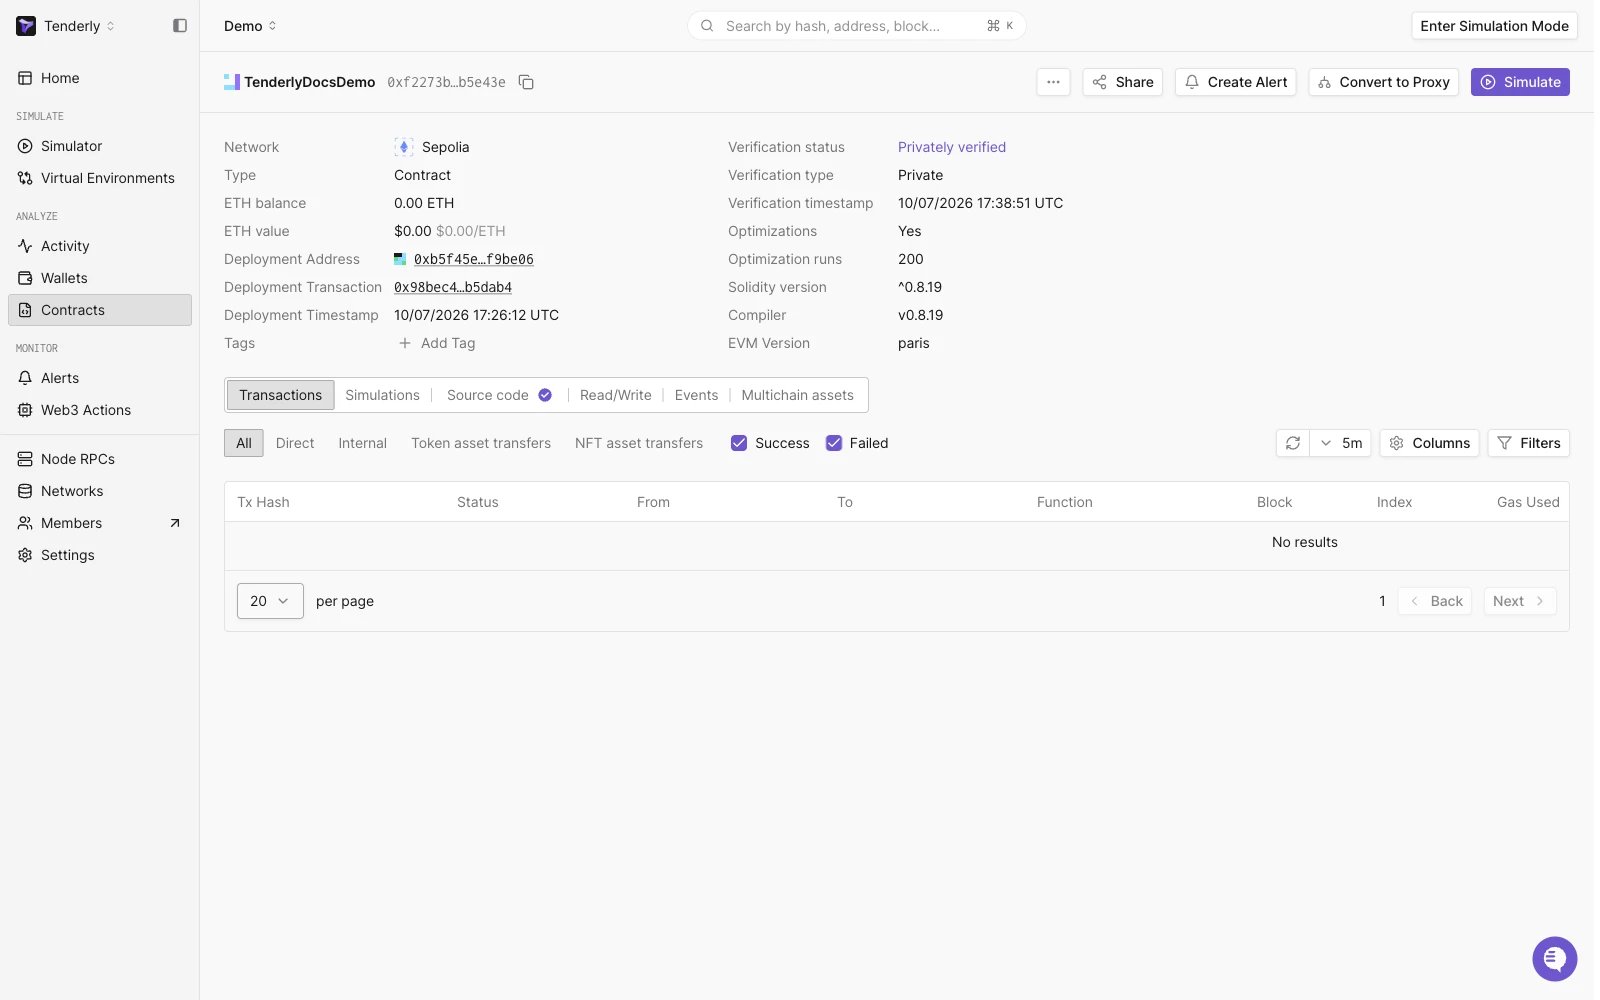Open Alerts from the sidebar
This screenshot has height=1000, width=1600.
100,378
